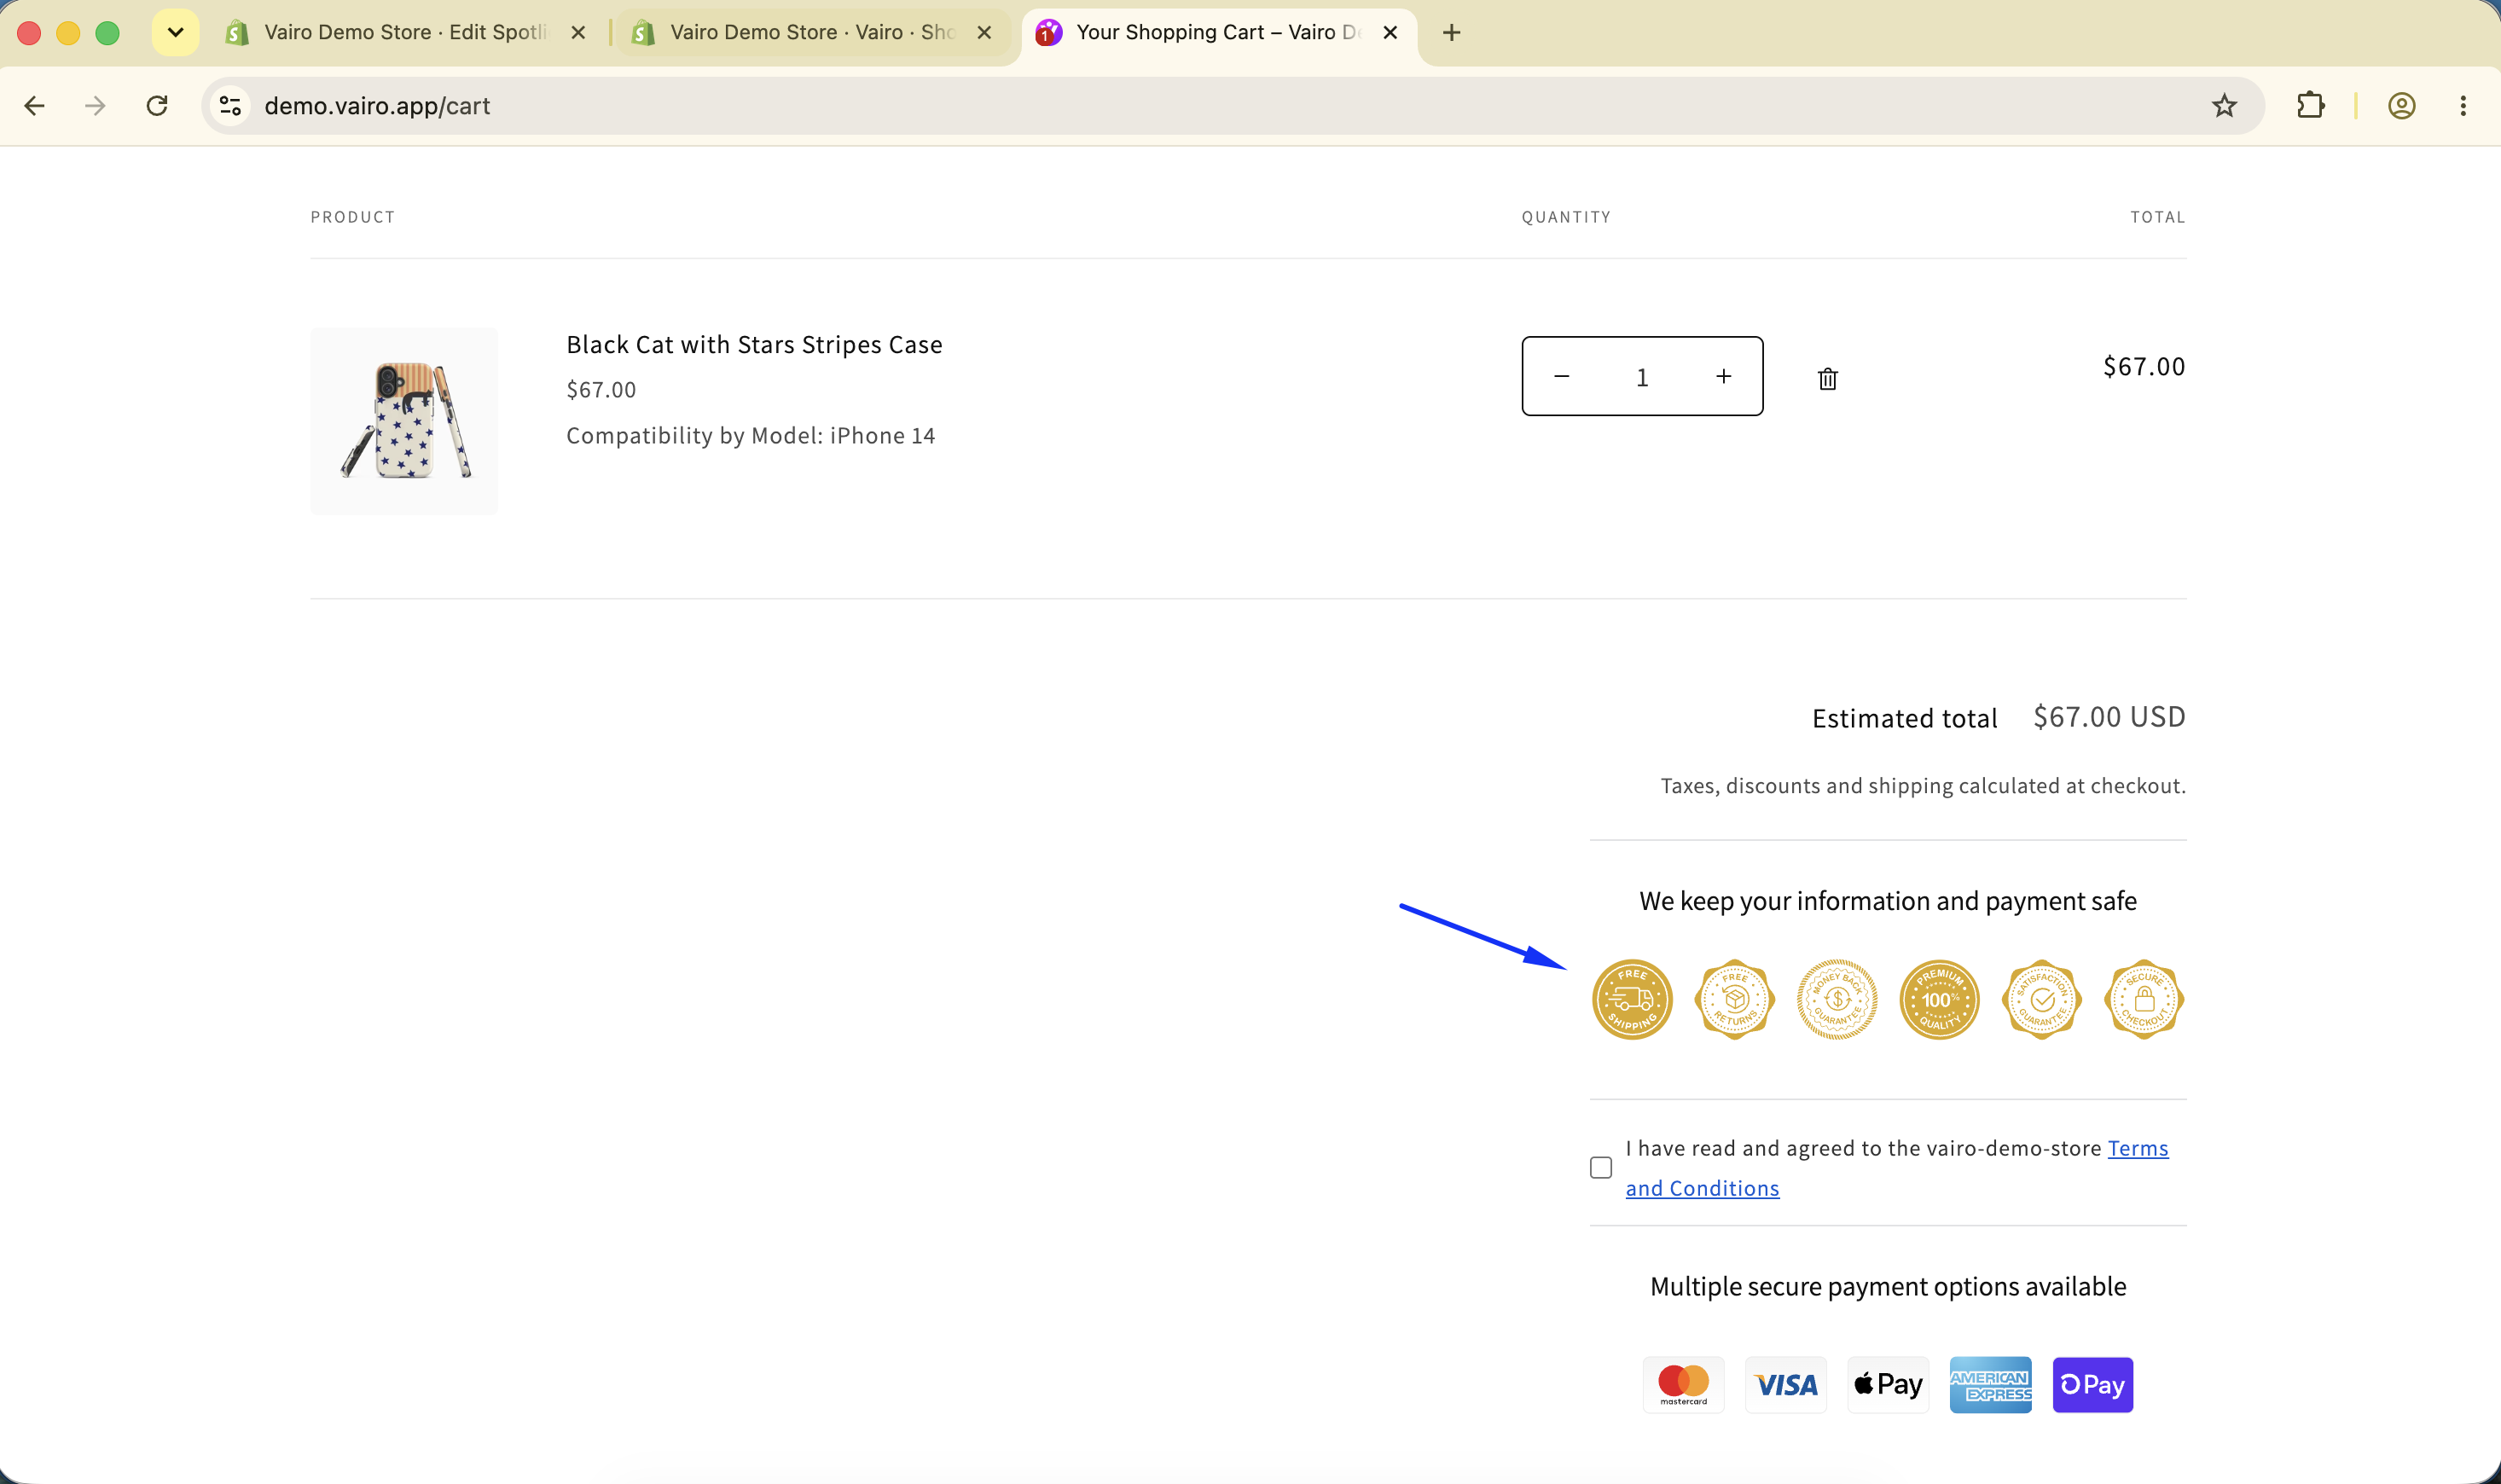
Task: Open the phone case product thumbnail
Action: tap(403, 421)
